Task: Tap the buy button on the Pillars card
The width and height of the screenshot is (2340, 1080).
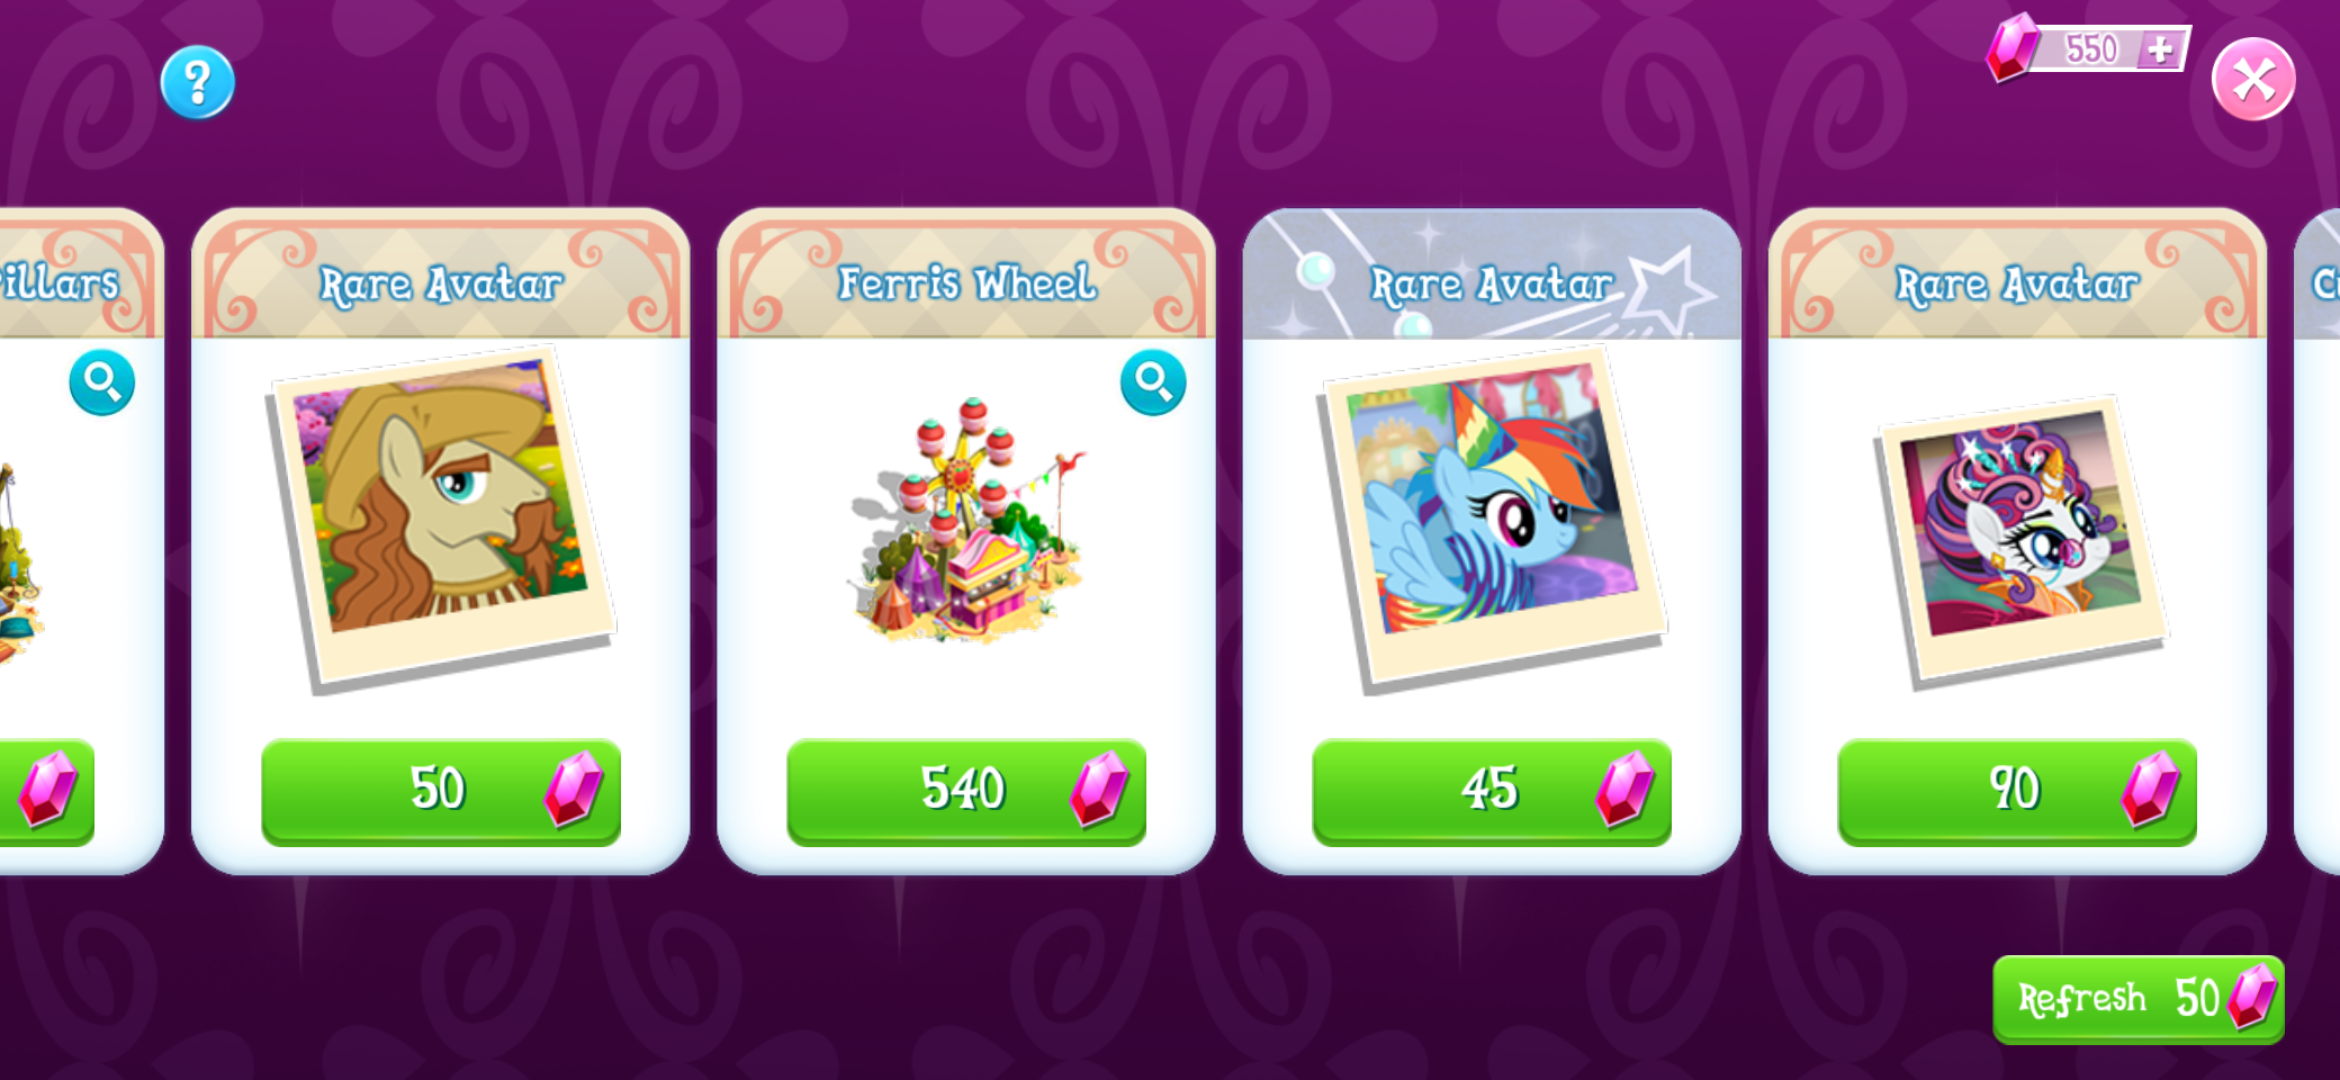Action: 47,791
